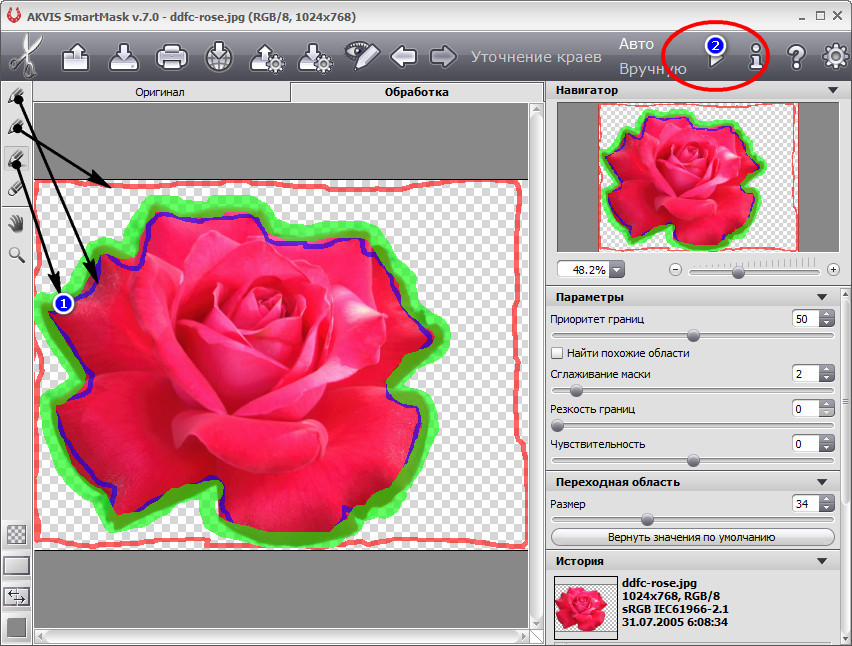The width and height of the screenshot is (852, 646).
Task: Select the Hand pan tool
Action: pyautogui.click(x=16, y=222)
